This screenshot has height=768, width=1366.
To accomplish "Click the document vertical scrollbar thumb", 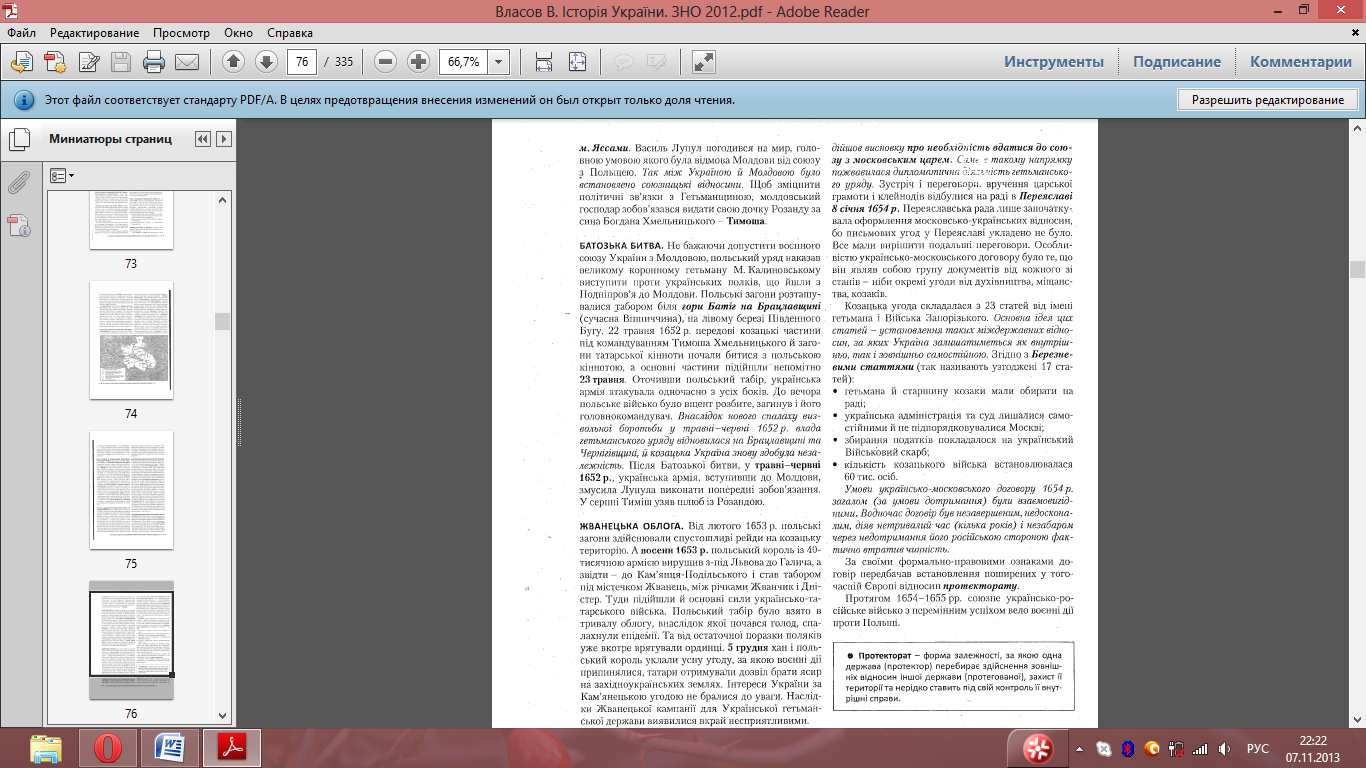I will (1357, 269).
